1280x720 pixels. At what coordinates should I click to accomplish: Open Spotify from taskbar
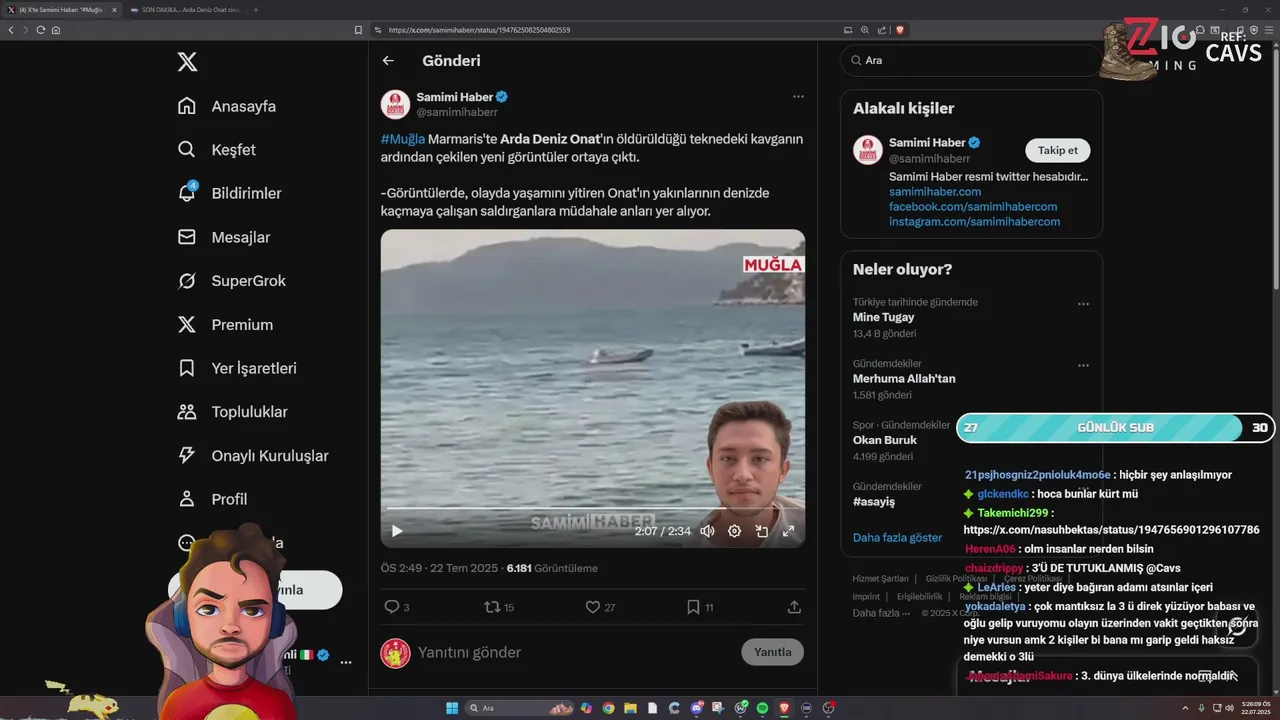[762, 708]
